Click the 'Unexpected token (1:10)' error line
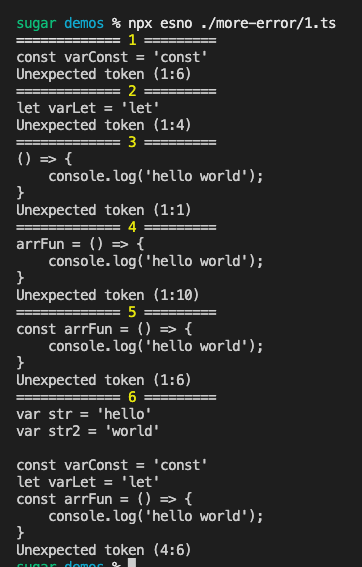 coord(108,295)
